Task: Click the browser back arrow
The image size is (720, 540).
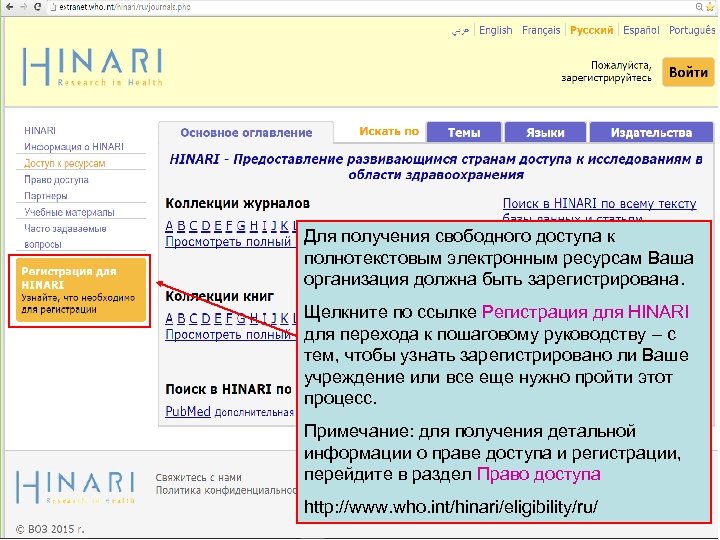Action: (x=9, y=7)
